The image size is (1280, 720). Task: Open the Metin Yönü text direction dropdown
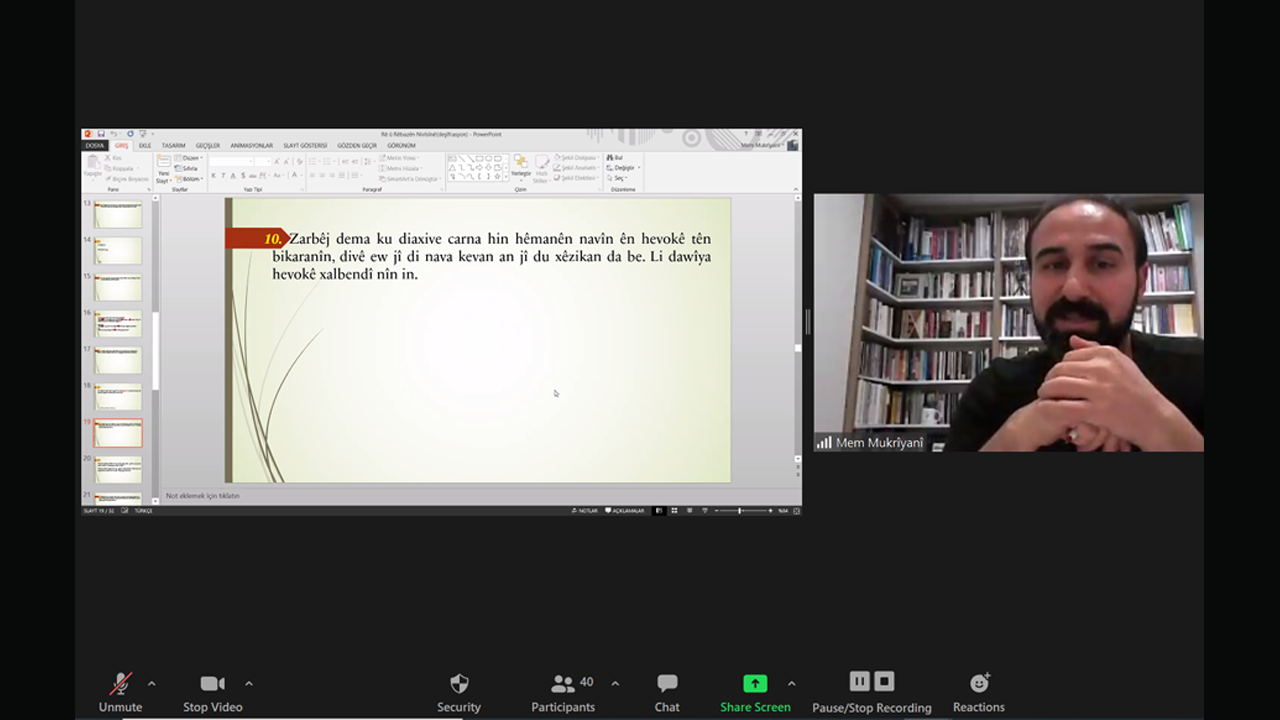[x=398, y=158]
